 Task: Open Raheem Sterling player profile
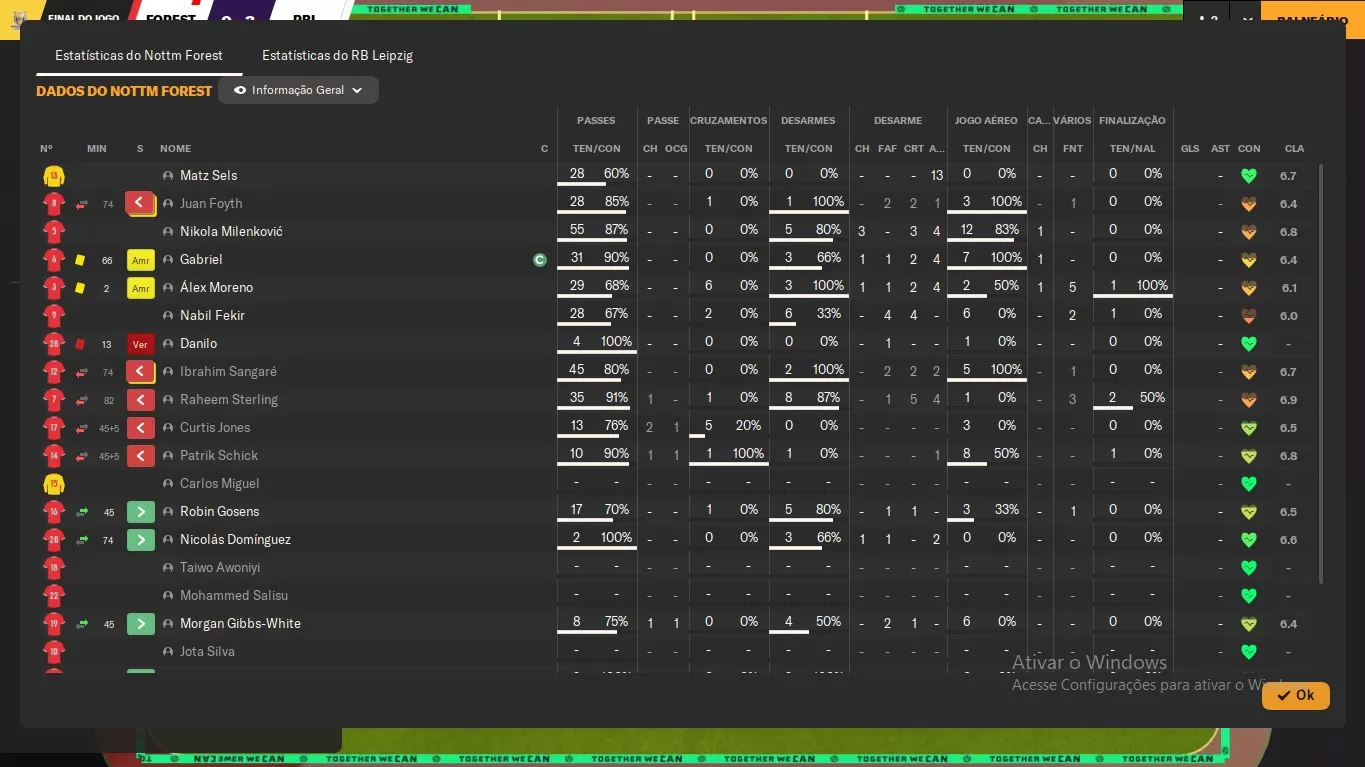229,400
